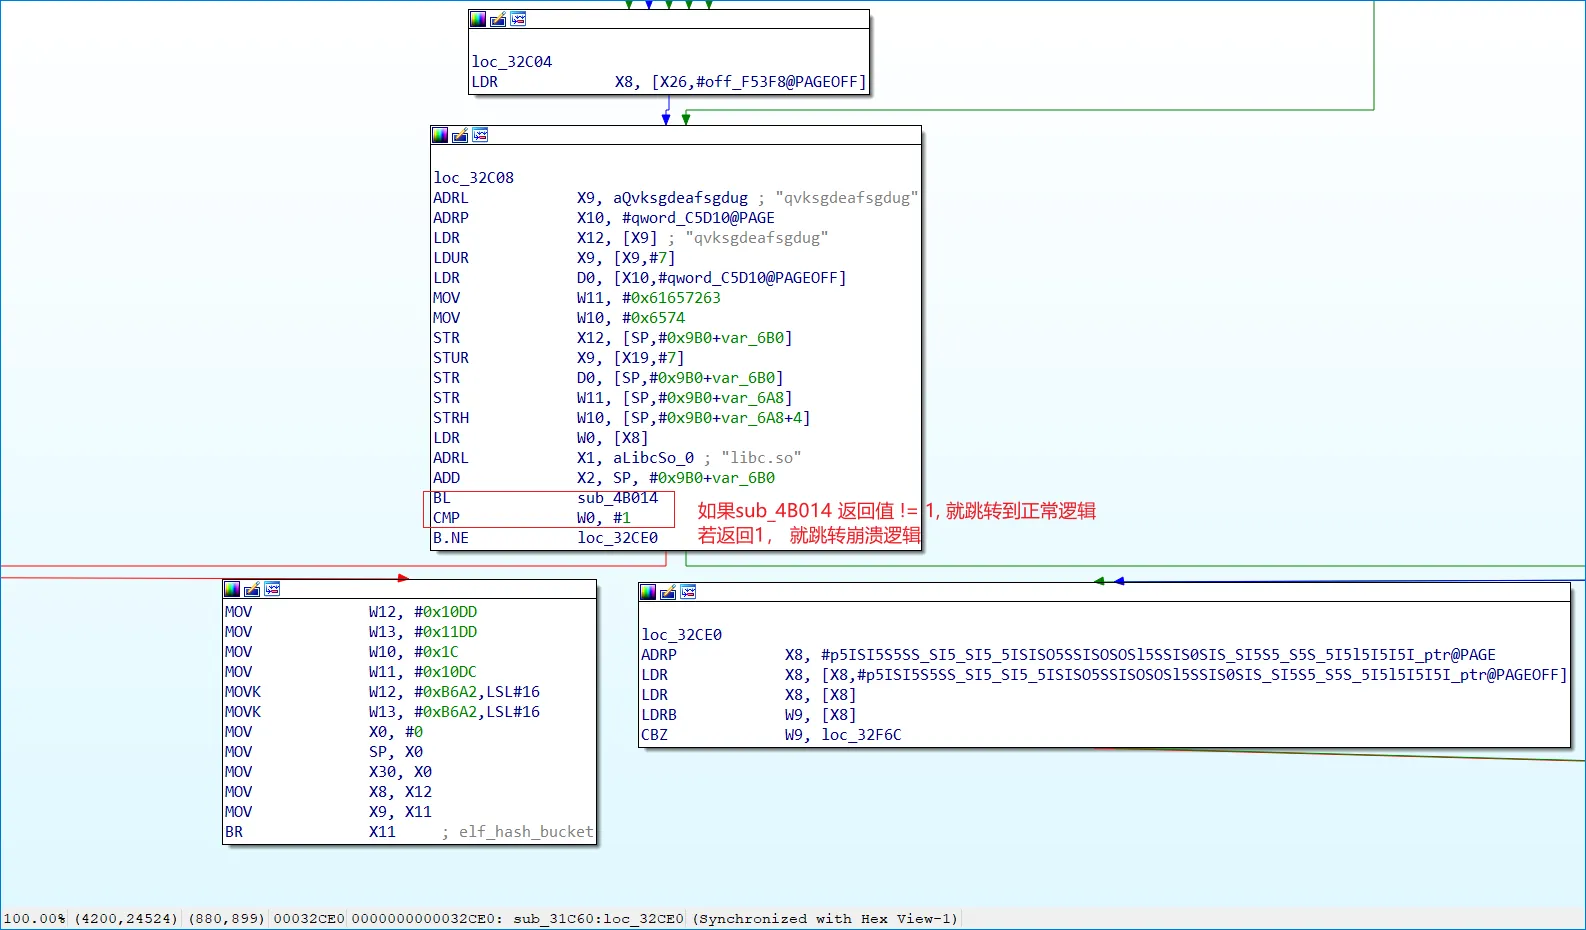This screenshot has height=930, width=1586.
Task: Click MOV X30, X0 instruction
Action: 328,772
